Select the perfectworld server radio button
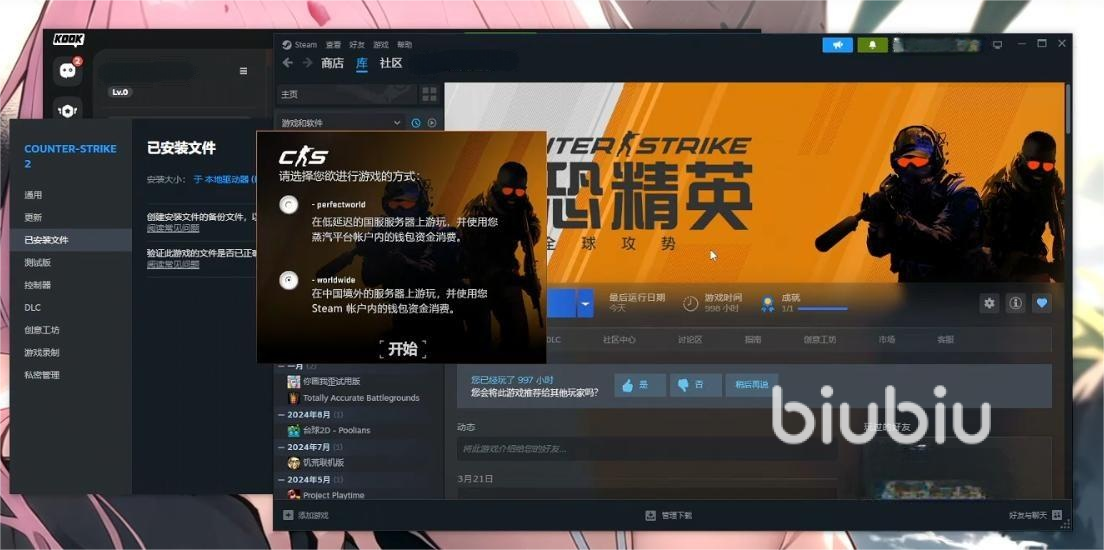Screen dimensions: 1104x550 [289, 205]
